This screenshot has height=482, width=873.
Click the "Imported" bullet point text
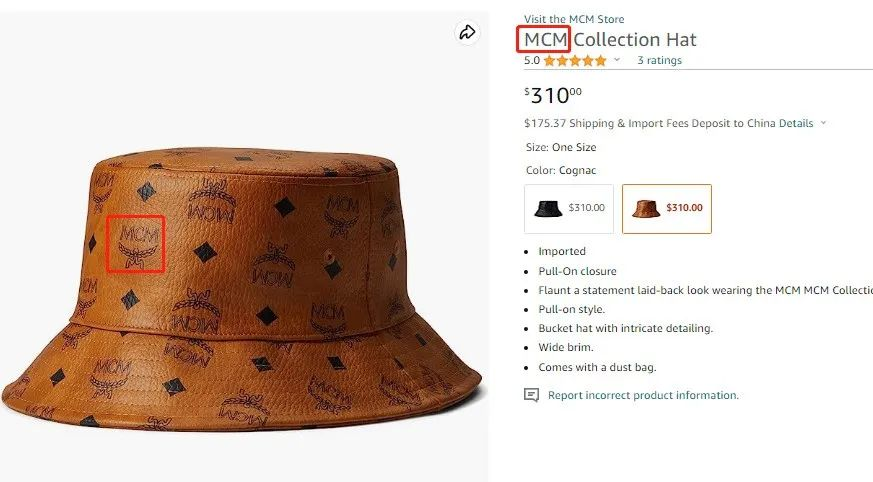click(562, 251)
